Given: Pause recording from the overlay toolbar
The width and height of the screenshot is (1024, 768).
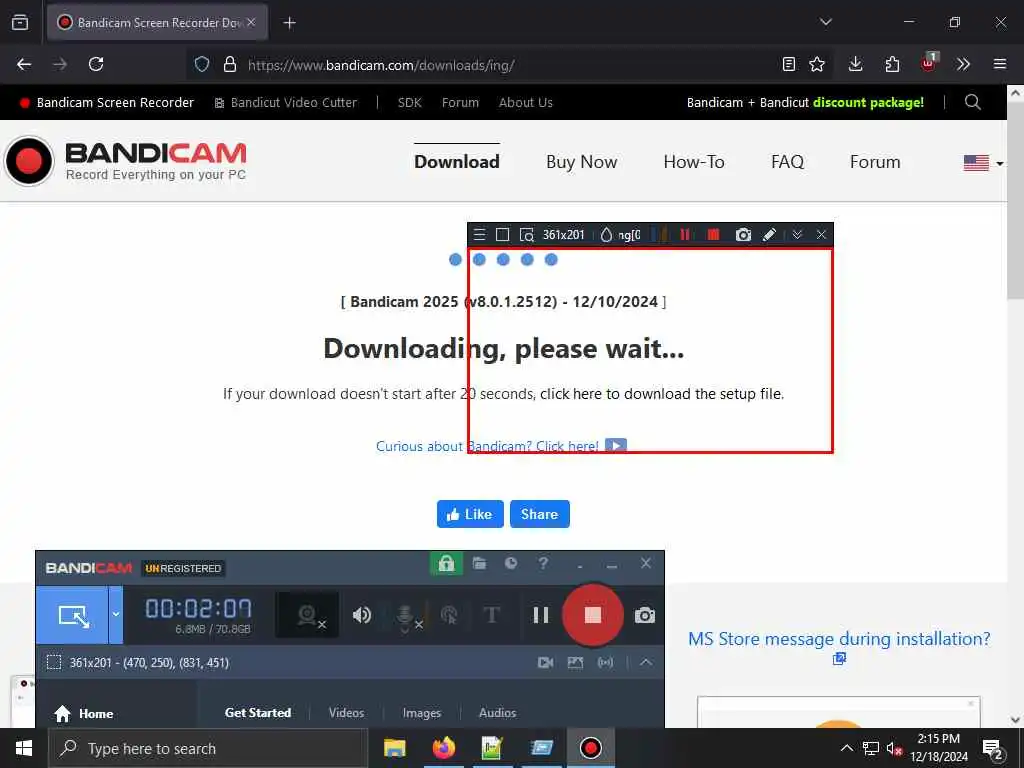Looking at the screenshot, I should point(685,234).
